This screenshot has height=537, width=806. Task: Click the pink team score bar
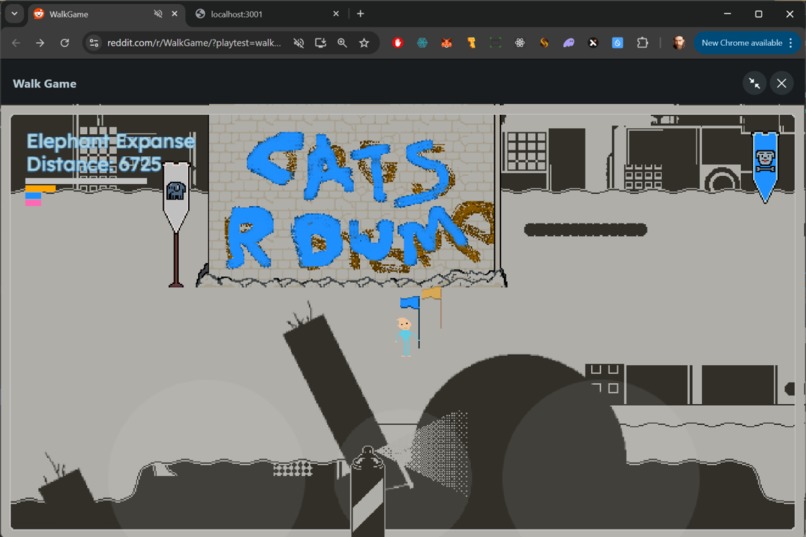pyautogui.click(x=33, y=202)
